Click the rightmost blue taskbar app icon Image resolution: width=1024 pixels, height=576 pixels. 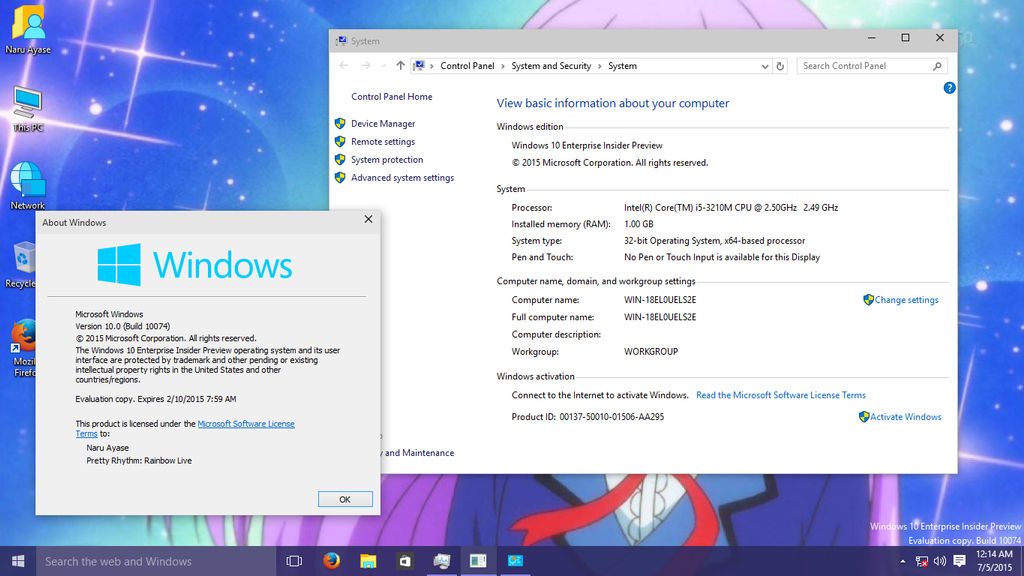[515, 561]
